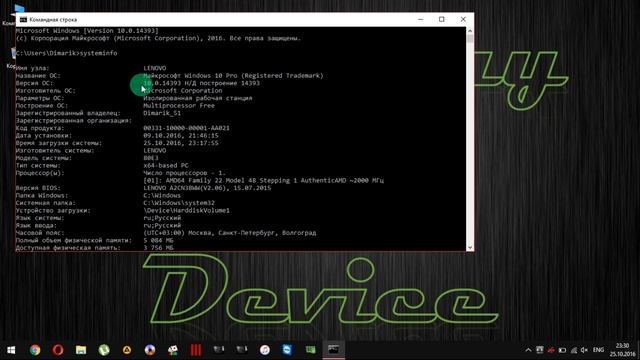Screen dimensions: 640x360
Task: Select the active Command Prompt taskbar button
Action: (x=333, y=350)
